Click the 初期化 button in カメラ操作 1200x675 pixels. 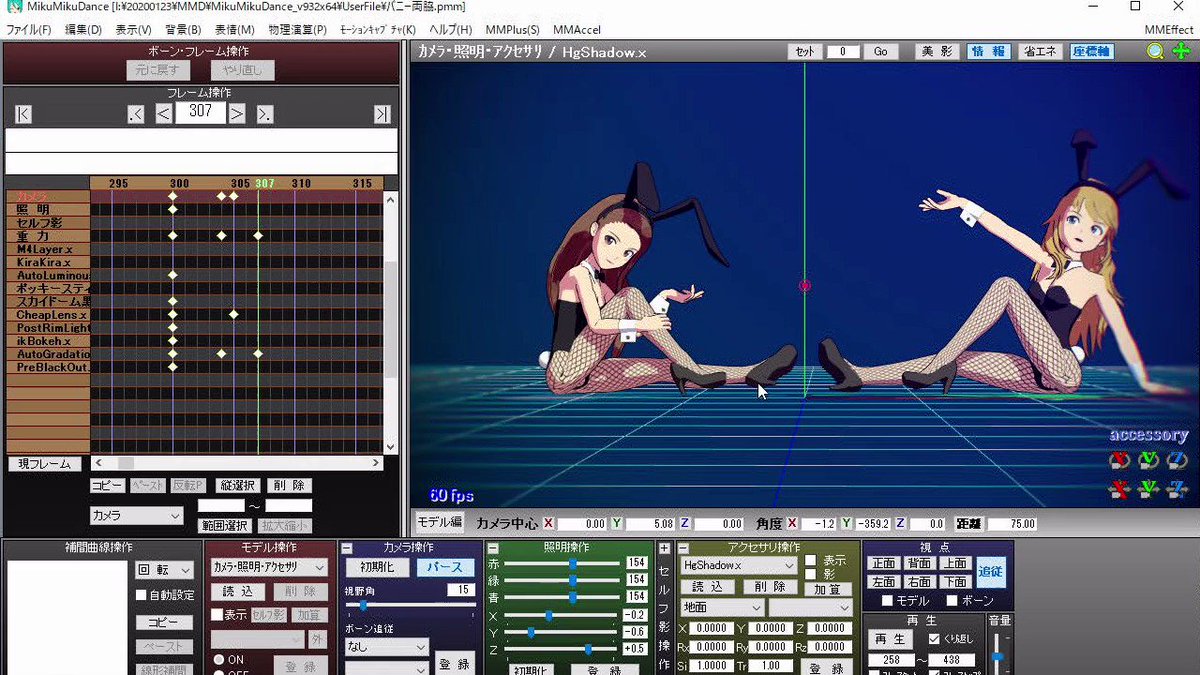tap(376, 567)
